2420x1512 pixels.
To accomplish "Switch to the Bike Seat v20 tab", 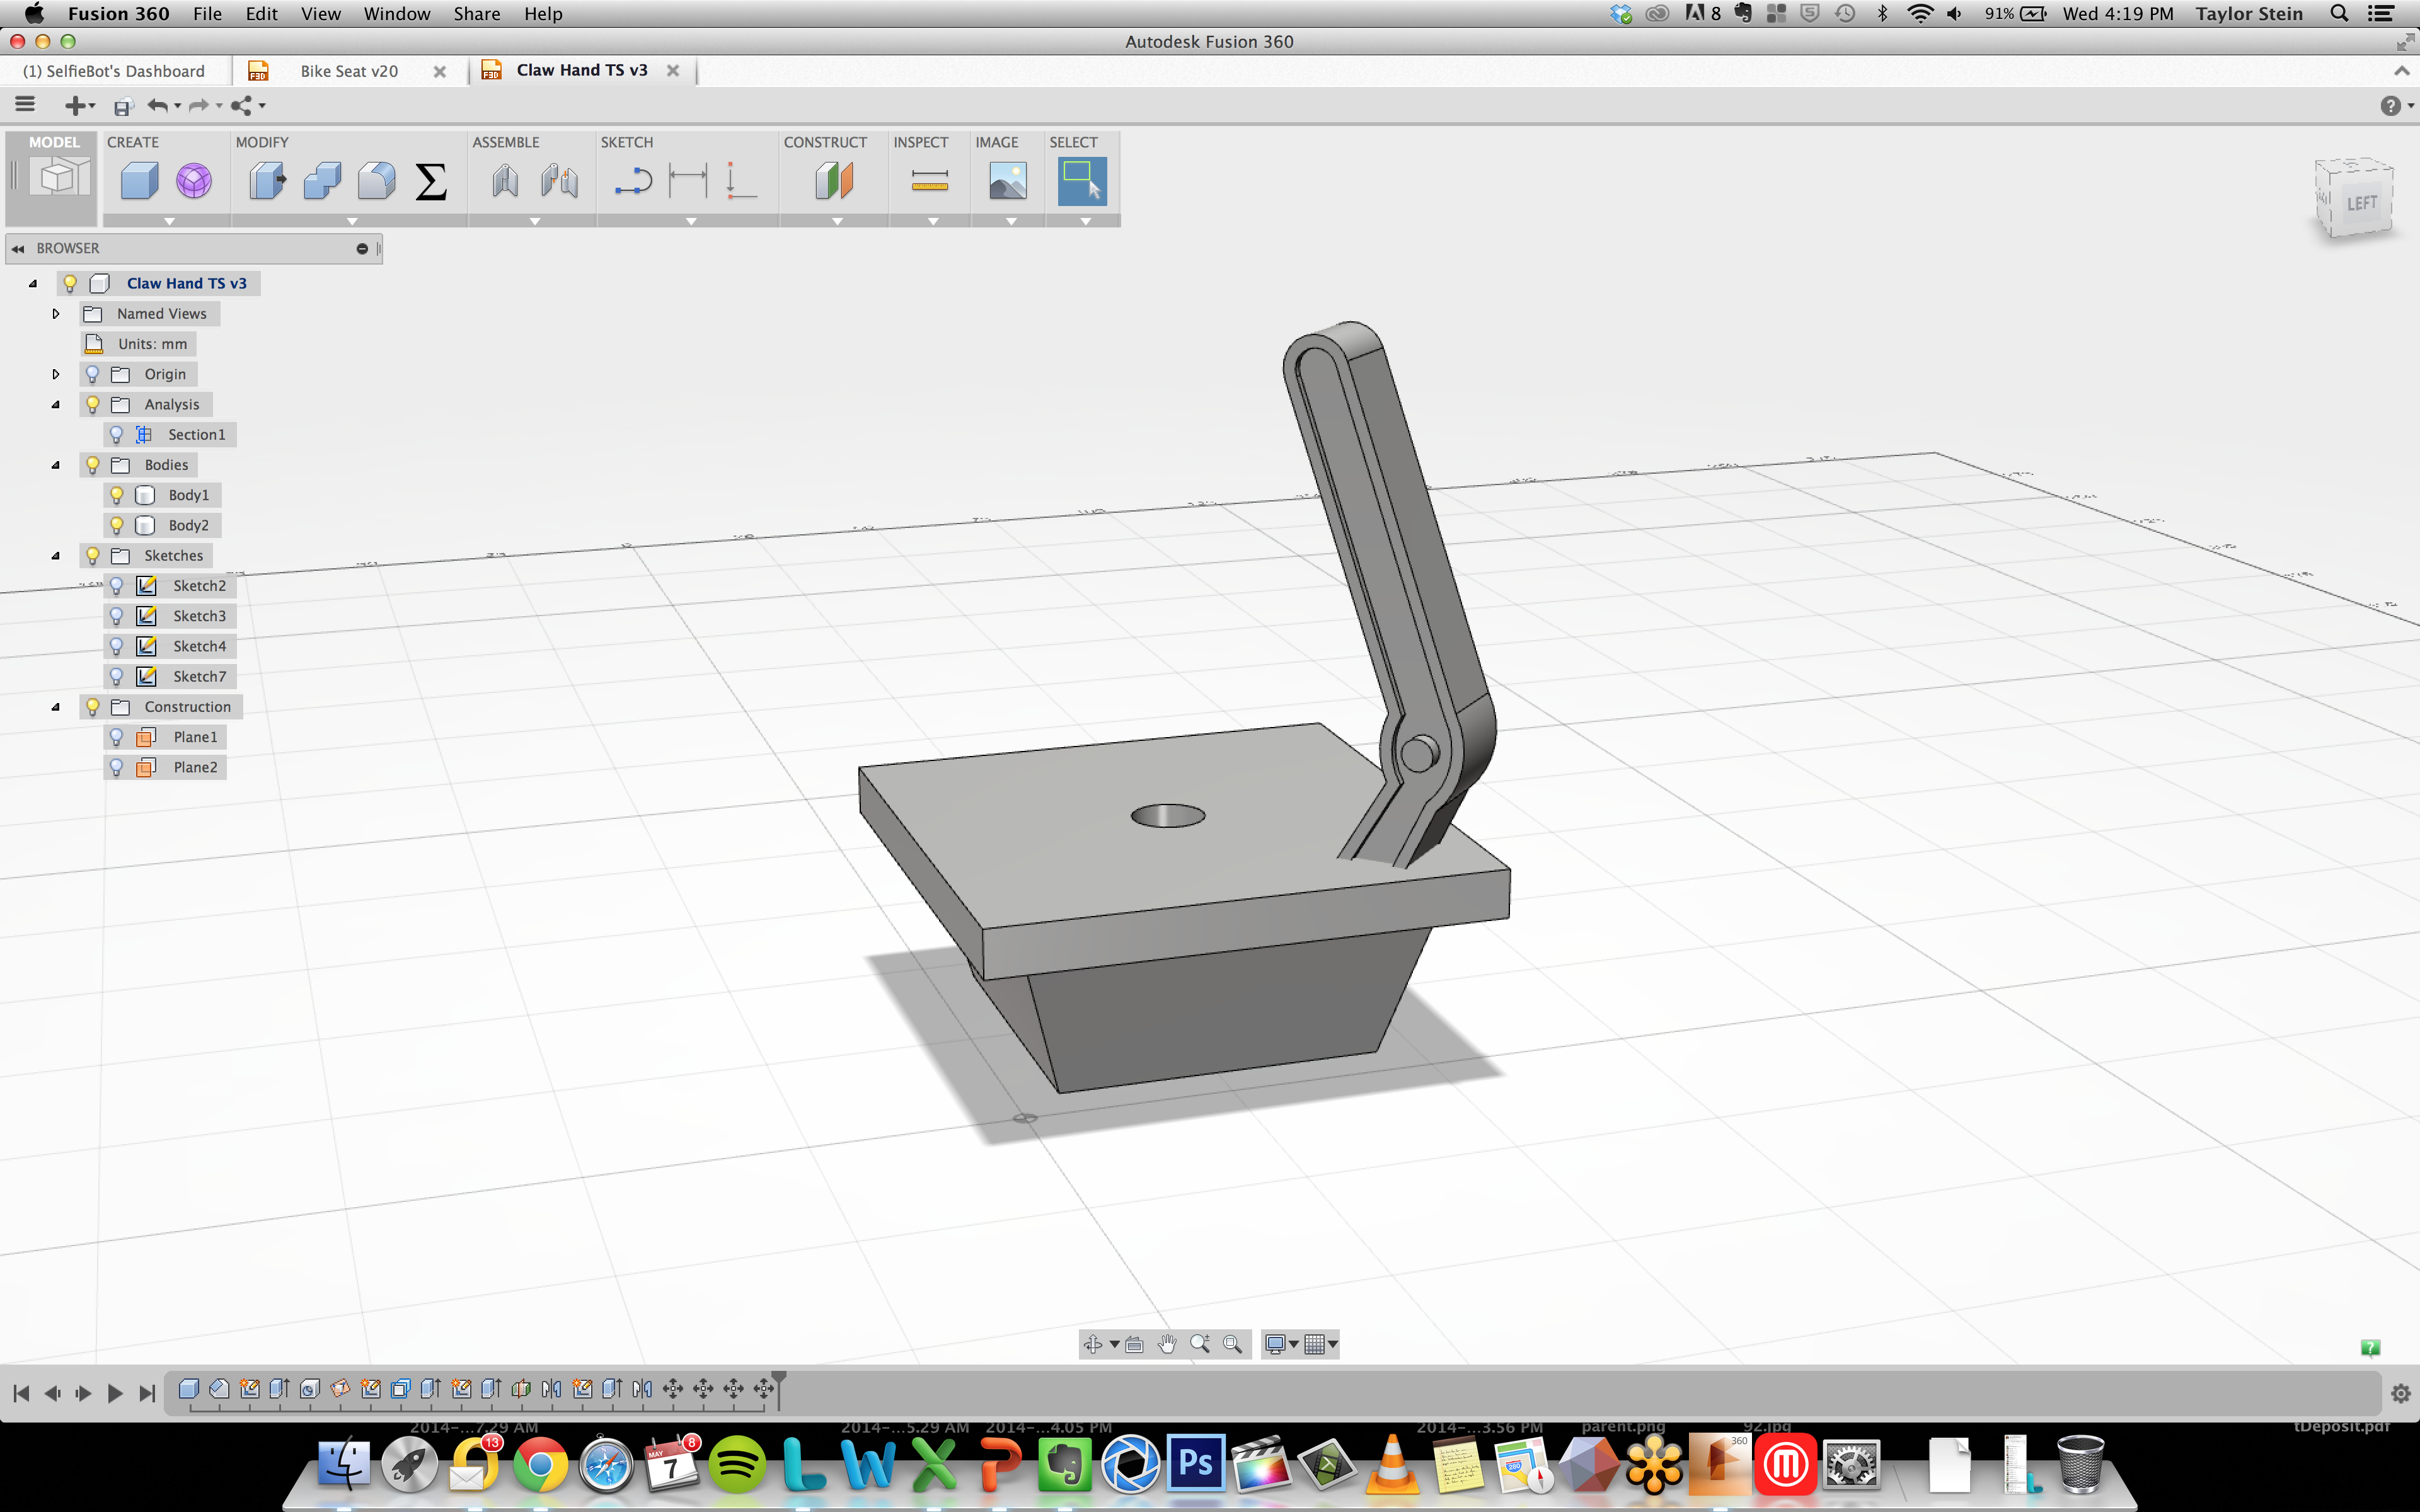I will 349,71.
